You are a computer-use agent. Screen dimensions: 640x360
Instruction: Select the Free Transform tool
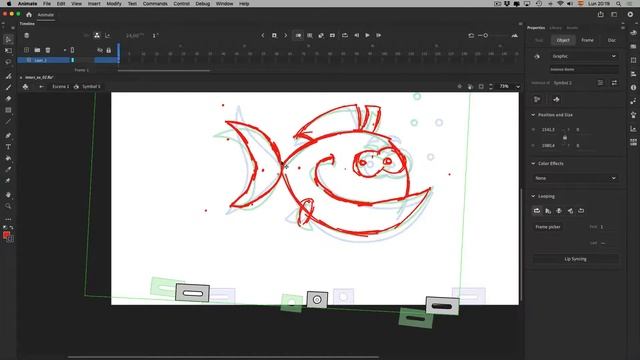[x=8, y=51]
